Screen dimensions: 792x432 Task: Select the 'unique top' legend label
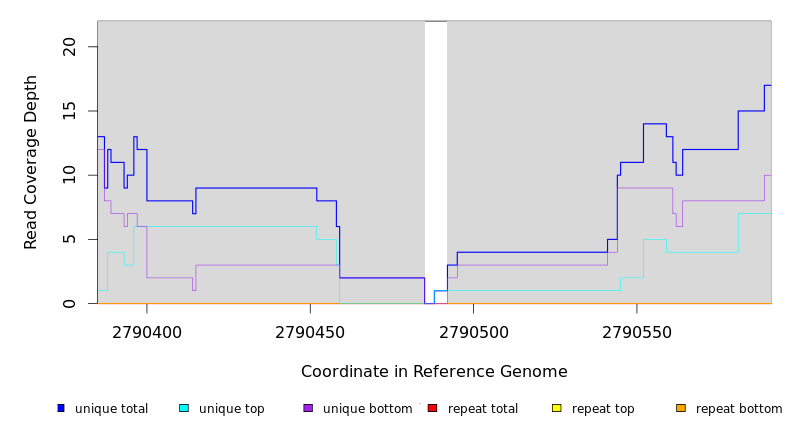point(231,409)
